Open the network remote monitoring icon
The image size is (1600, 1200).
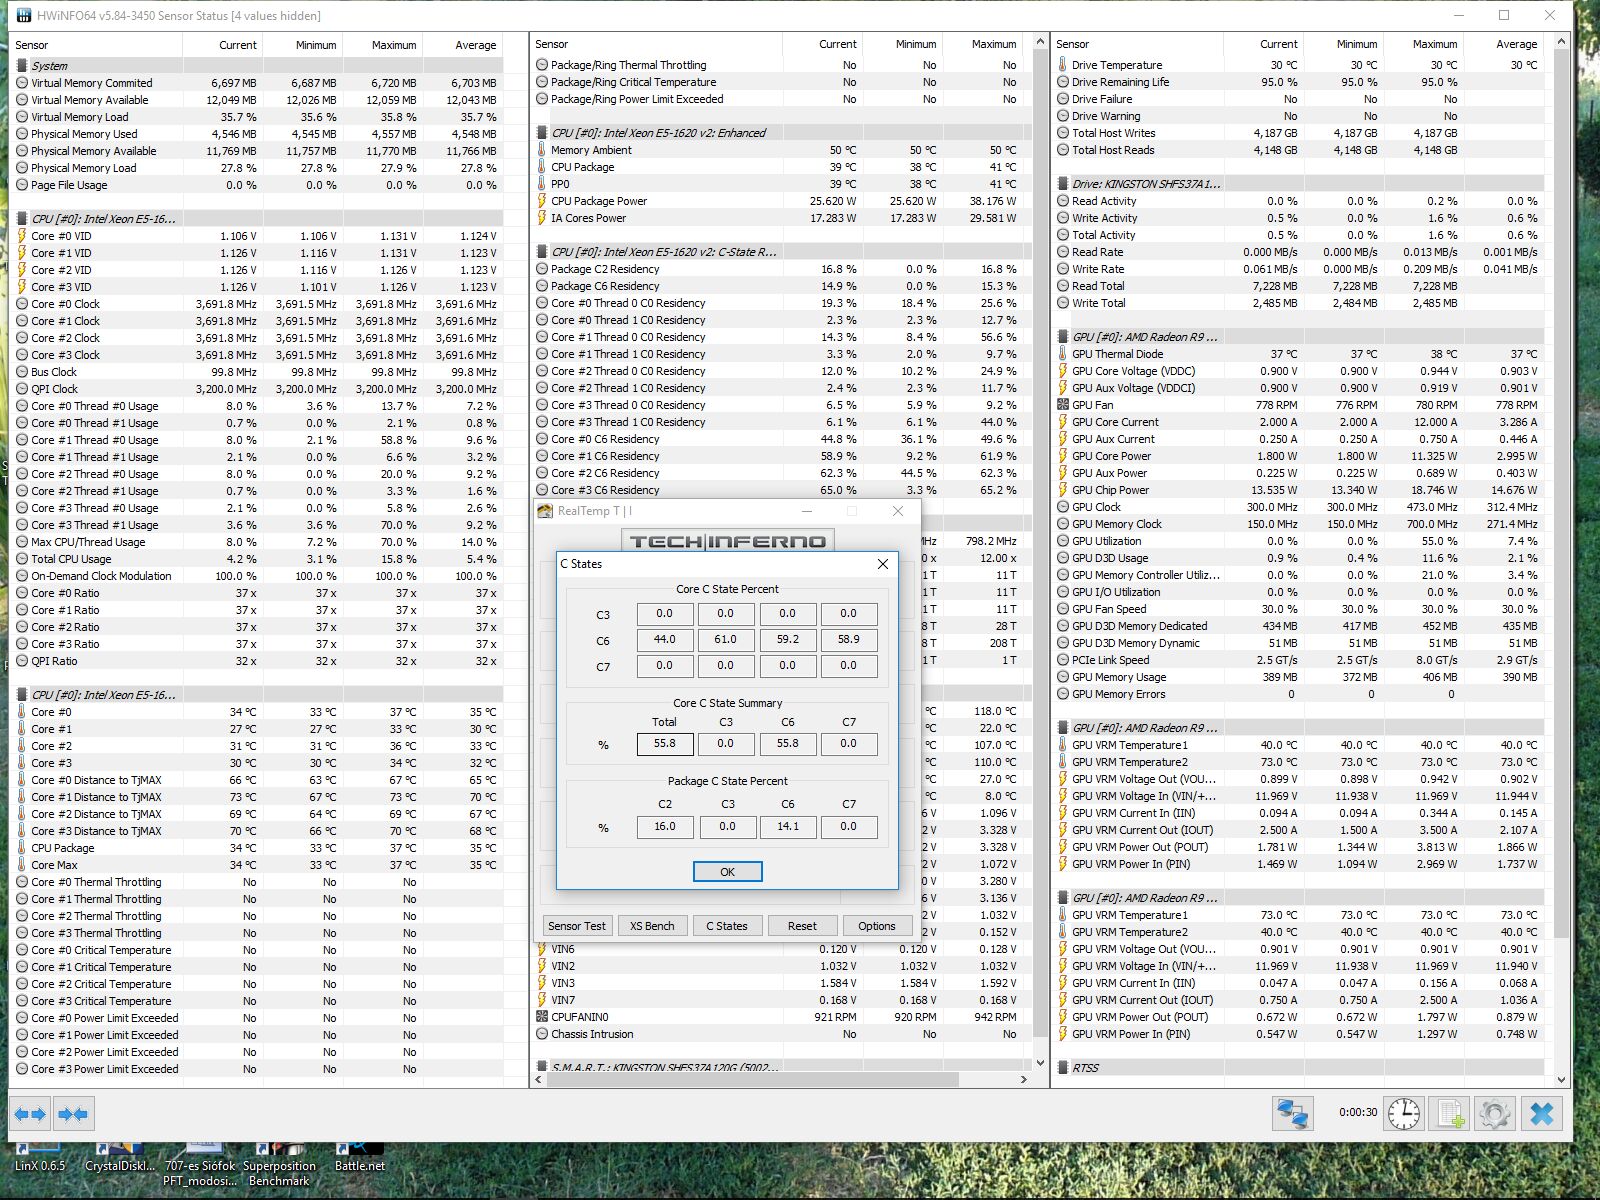tap(1292, 1114)
